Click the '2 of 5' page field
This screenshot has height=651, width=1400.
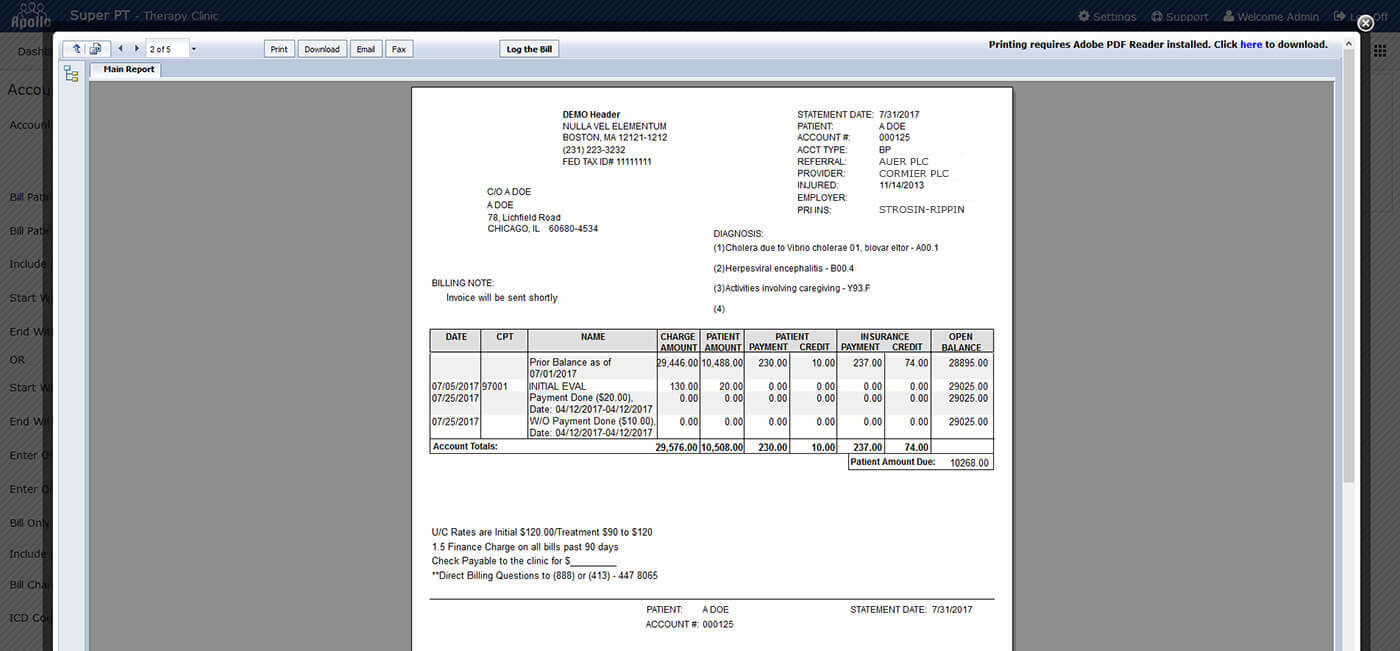(x=165, y=49)
